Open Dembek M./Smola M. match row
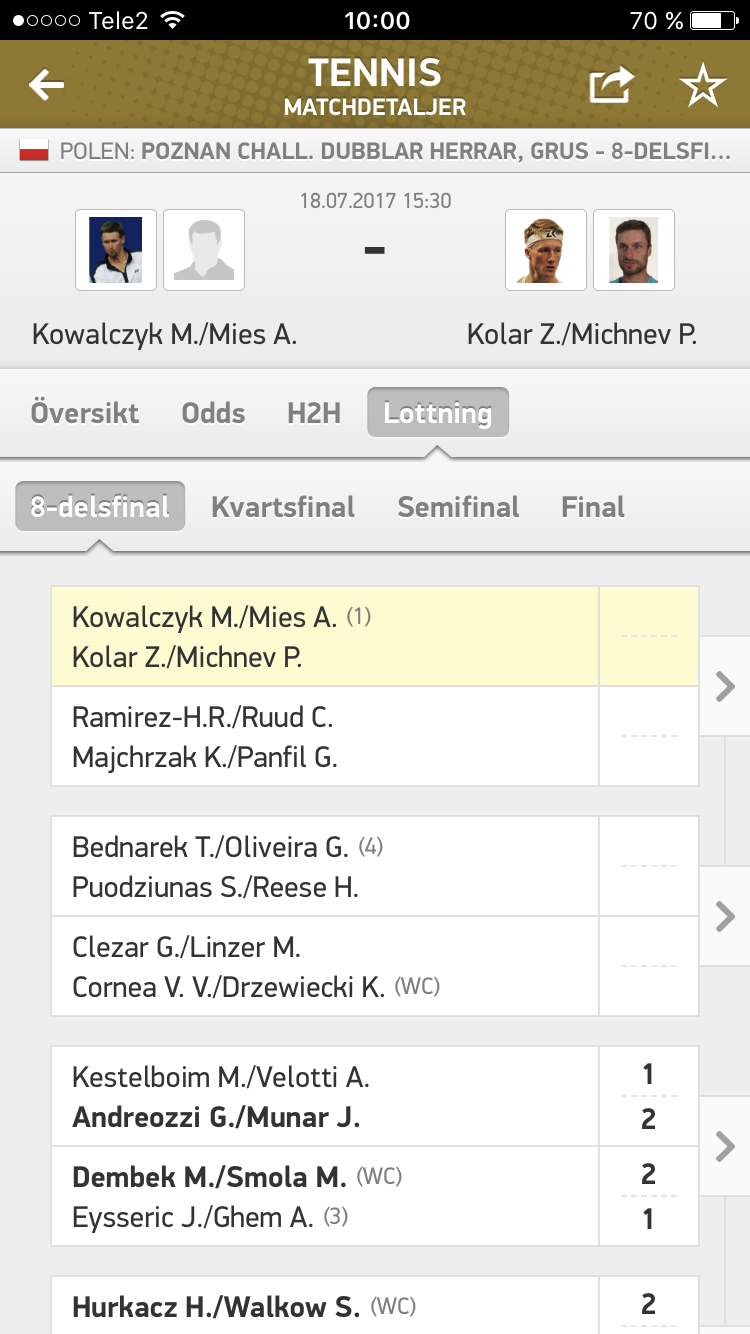Image resolution: width=750 pixels, height=1334 pixels. pos(375,1196)
